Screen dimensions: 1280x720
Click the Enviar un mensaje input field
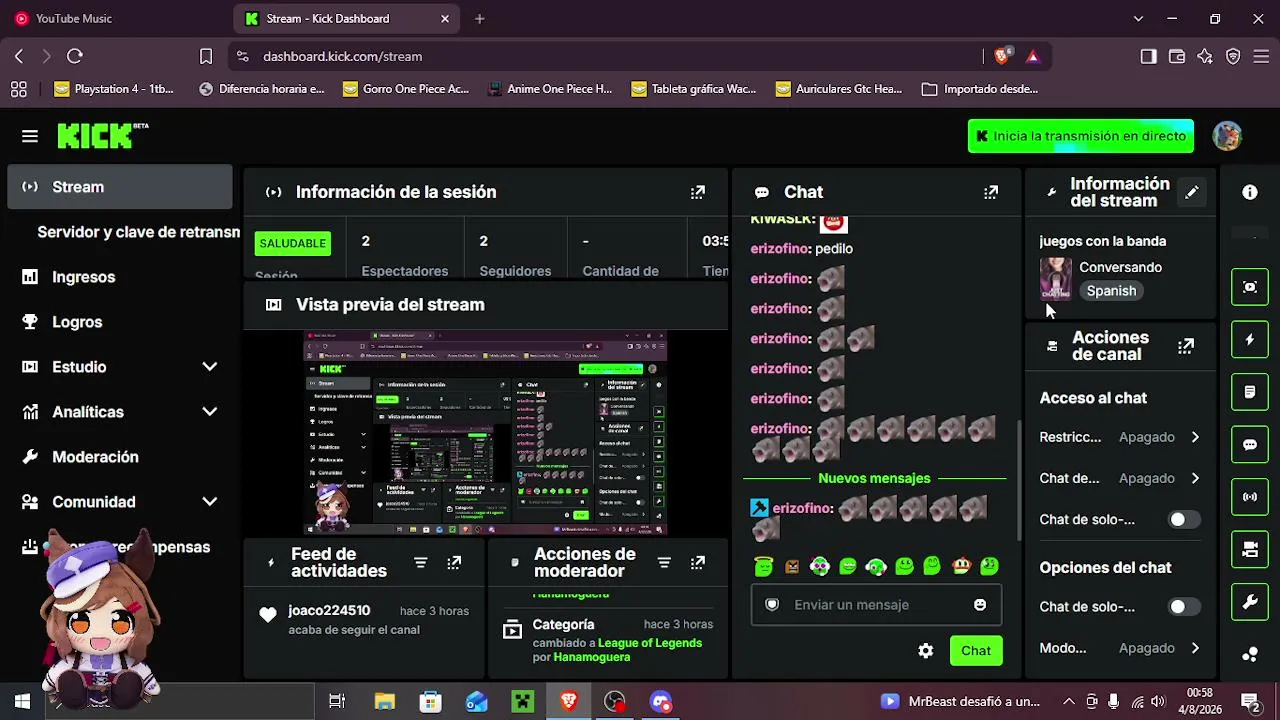pos(876,605)
